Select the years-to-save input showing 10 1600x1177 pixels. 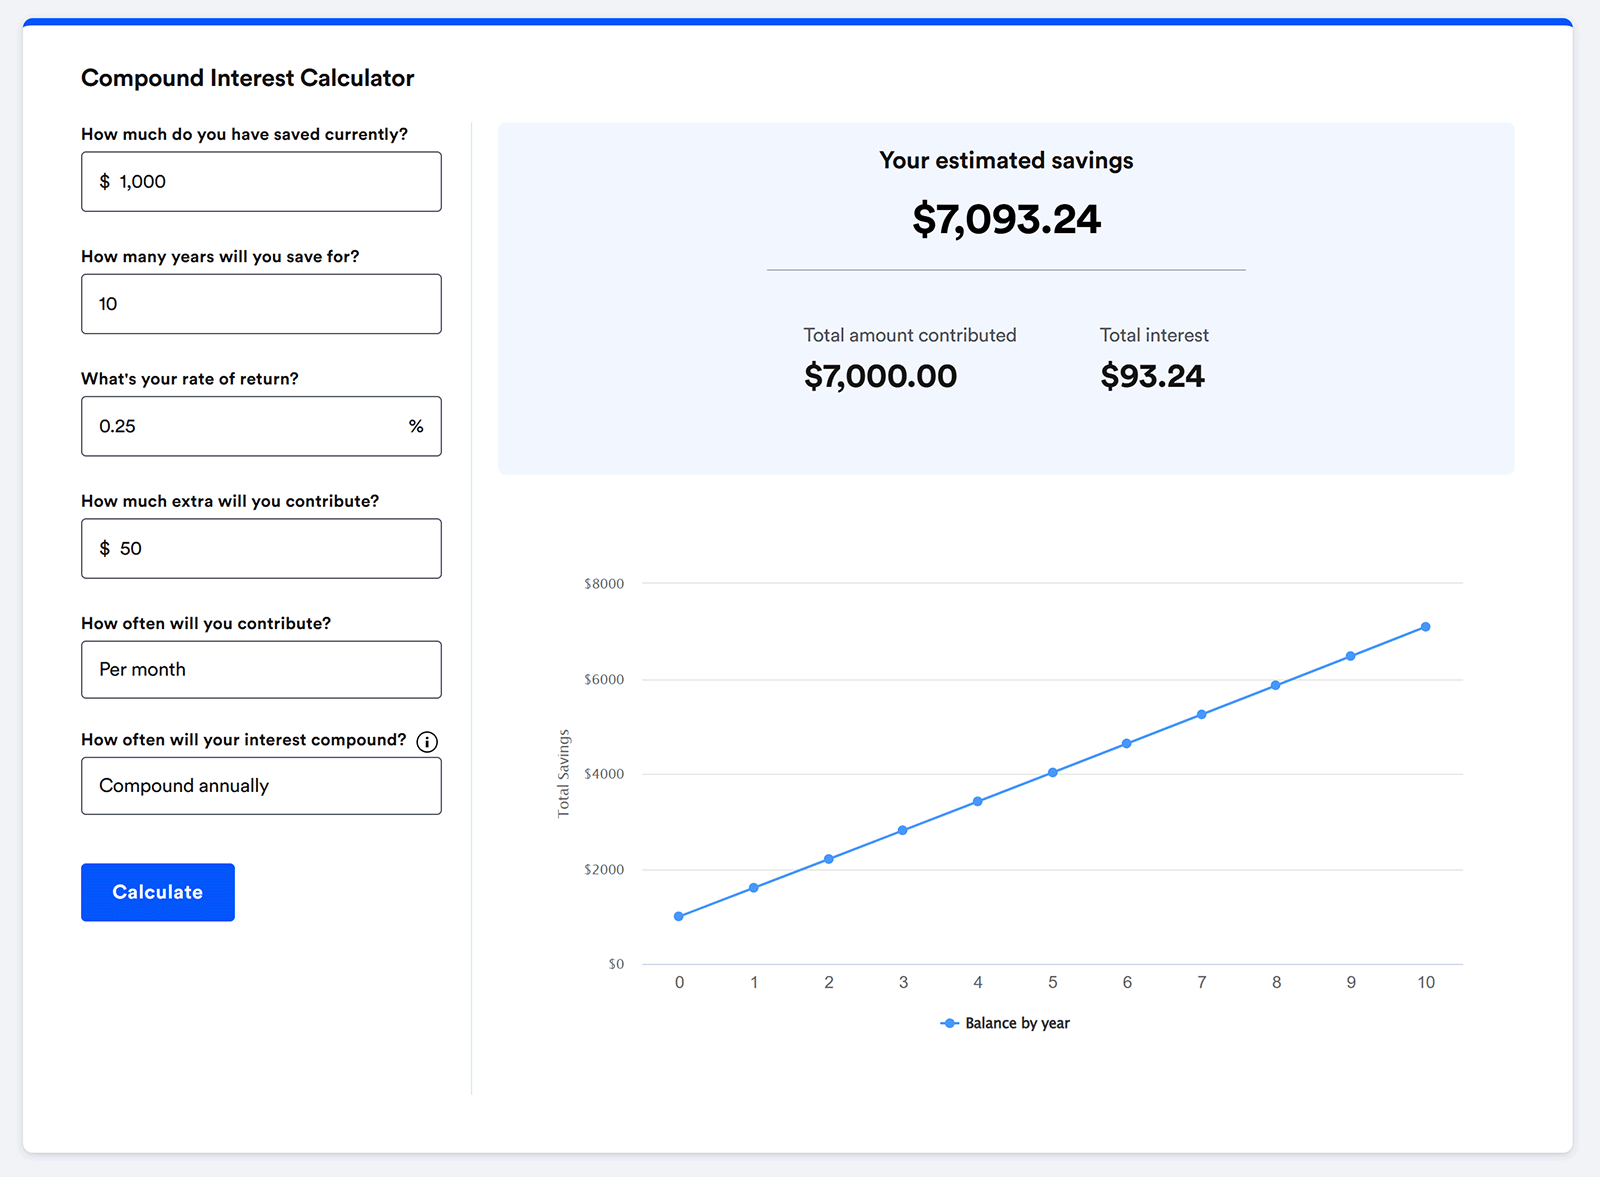(x=261, y=303)
